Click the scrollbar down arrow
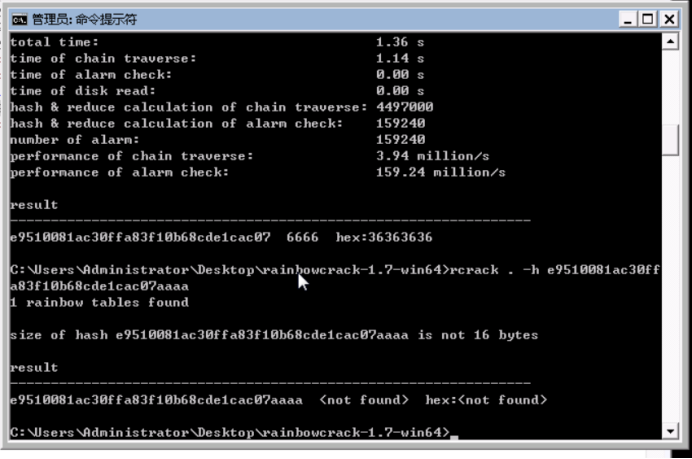Screen dimensions: 692x459 [670, 431]
